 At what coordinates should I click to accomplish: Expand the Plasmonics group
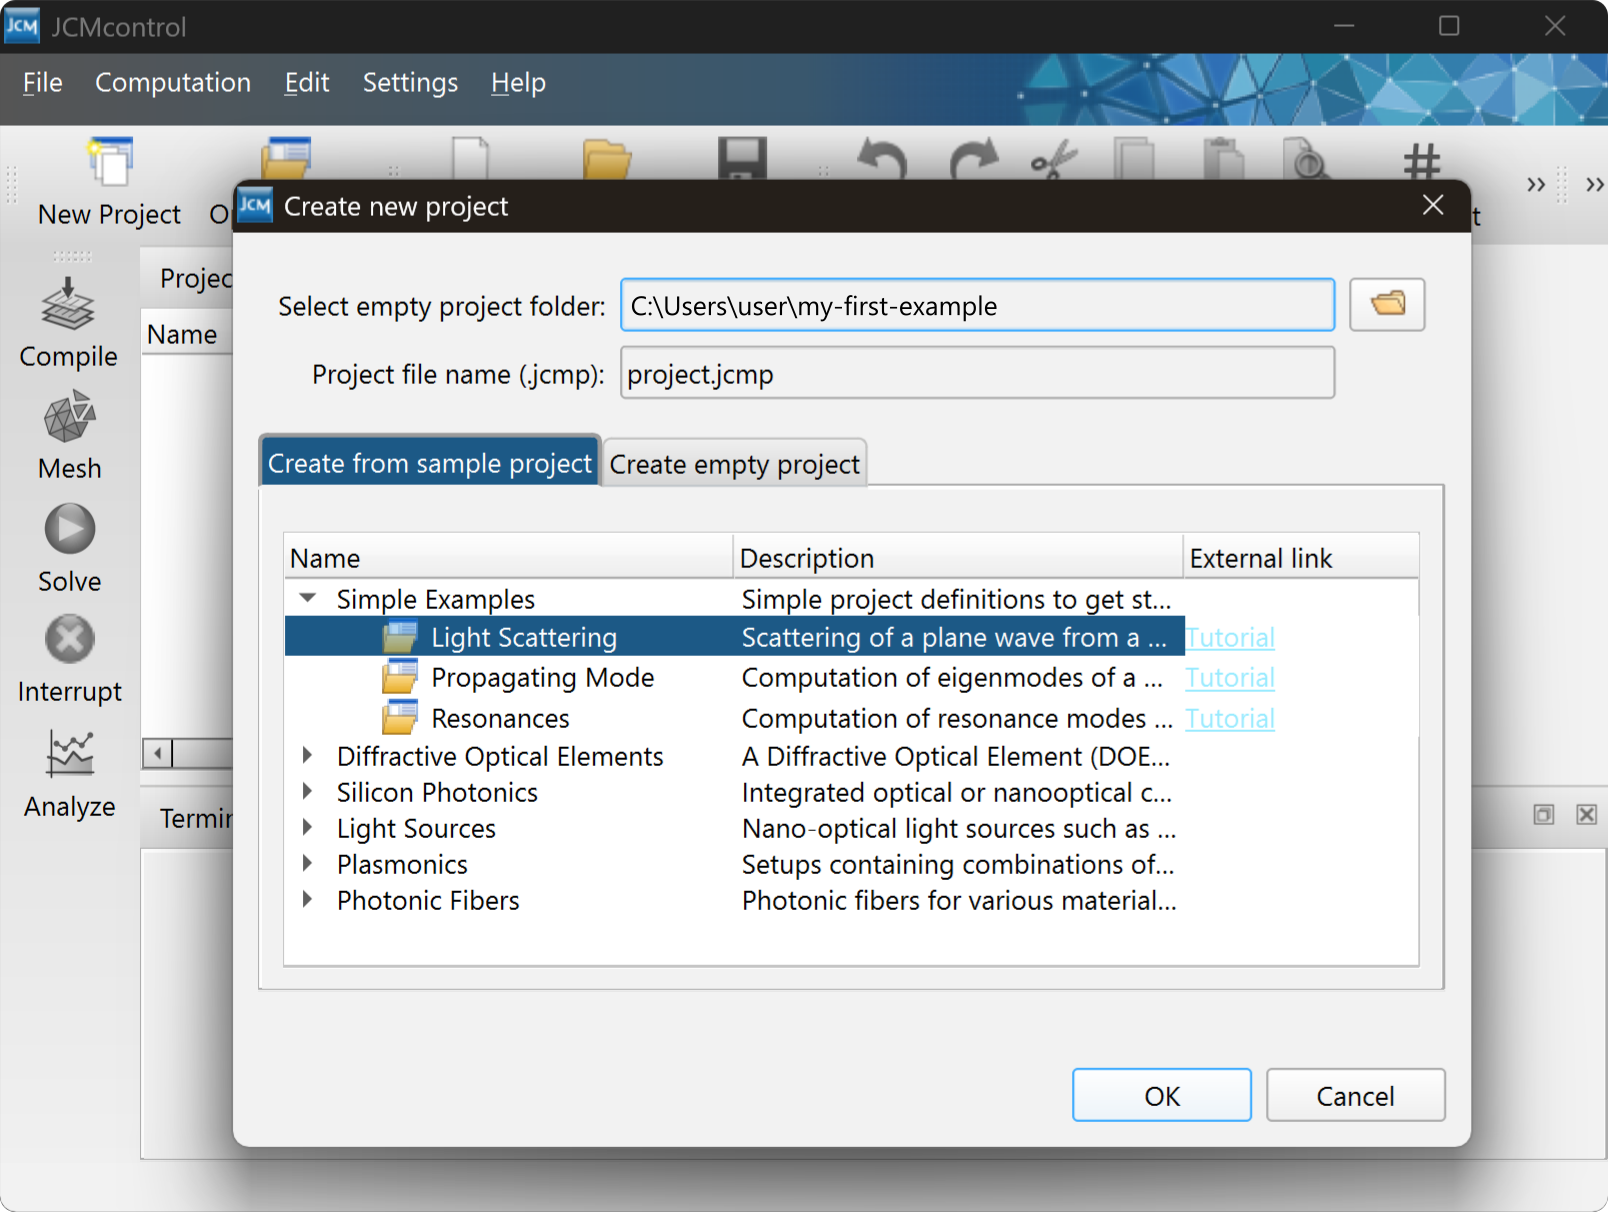308,863
